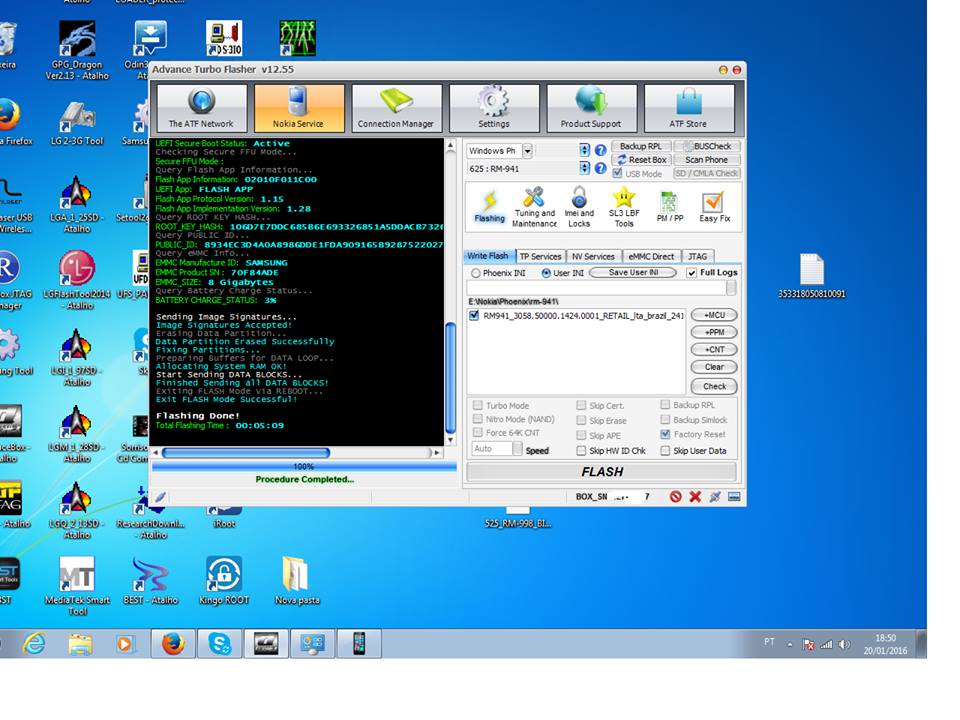Open Firefox from the taskbar
Viewport: 960px width, 720px height.
pos(173,643)
